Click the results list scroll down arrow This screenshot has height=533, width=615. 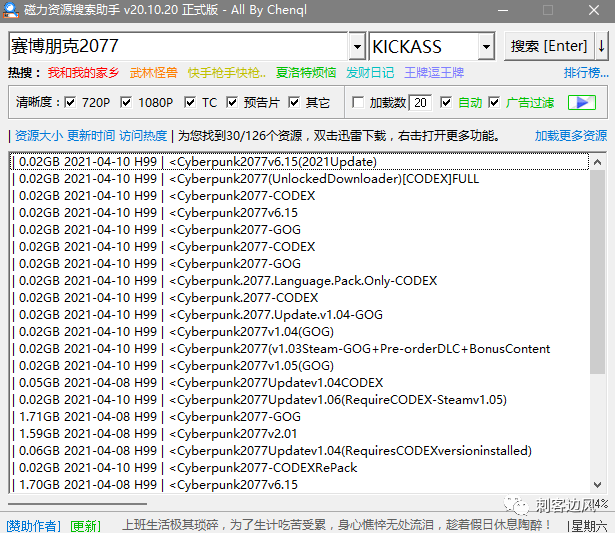tap(597, 485)
